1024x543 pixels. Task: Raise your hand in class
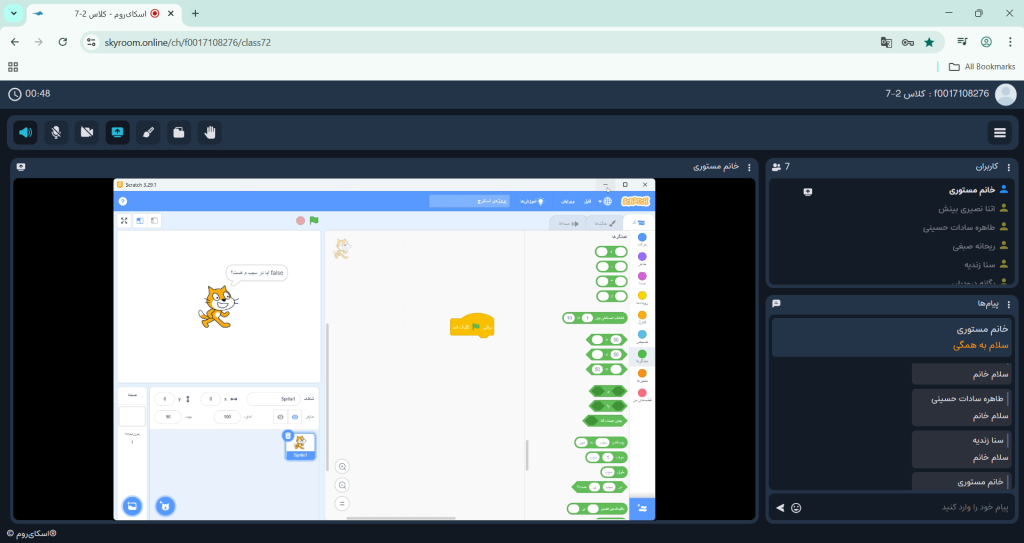[210, 132]
